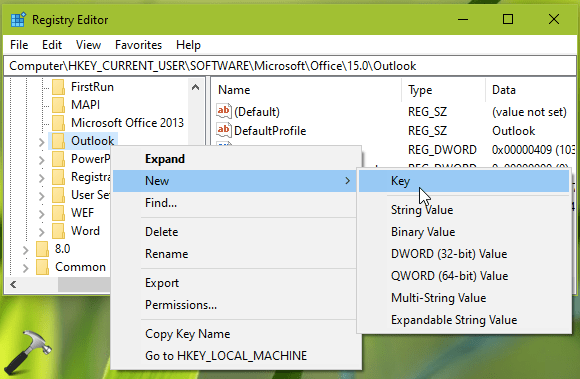Click the Data column header
This screenshot has height=379, width=580.
(x=531, y=90)
